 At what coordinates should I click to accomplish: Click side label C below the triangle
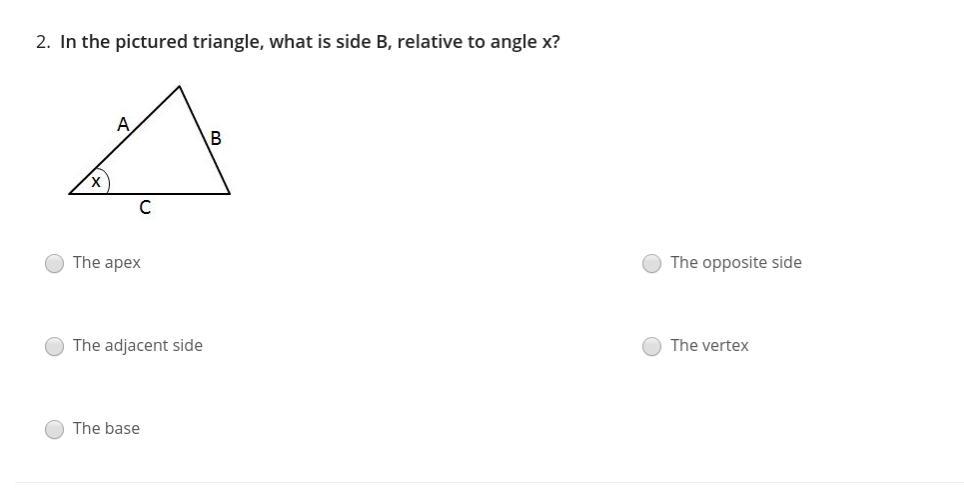point(145,208)
